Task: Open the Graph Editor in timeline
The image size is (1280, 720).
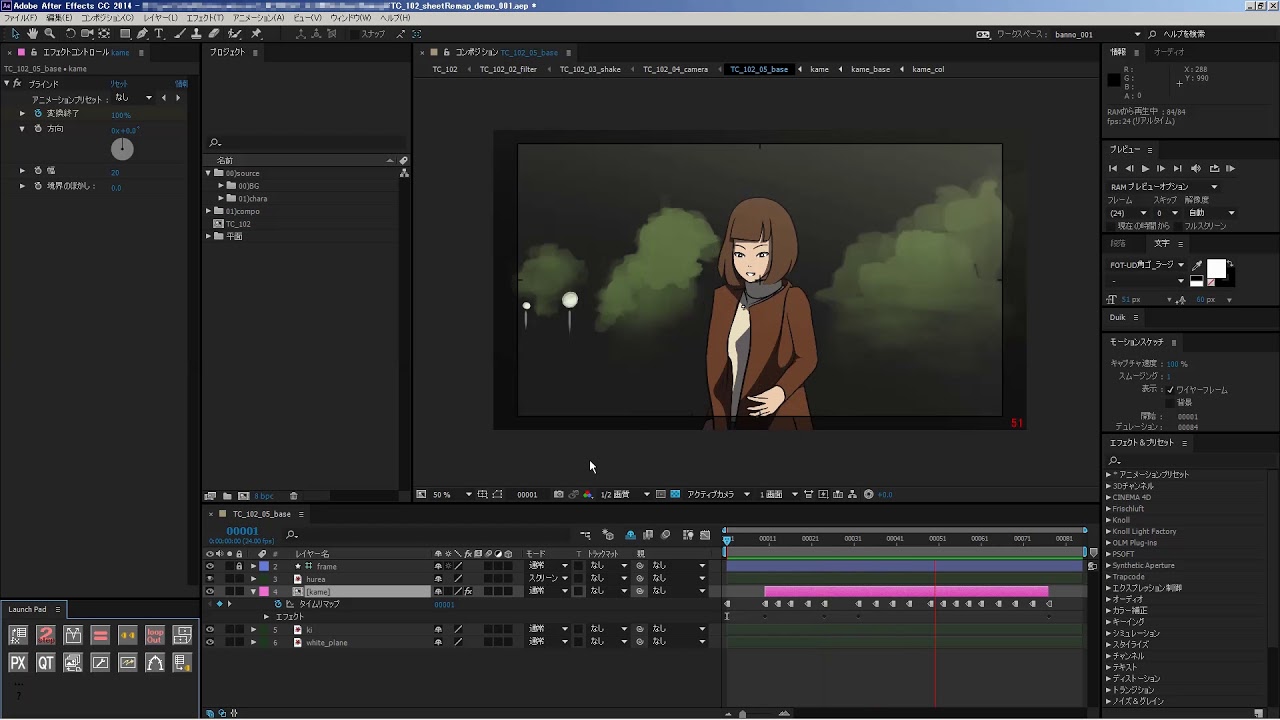Action: (x=705, y=535)
